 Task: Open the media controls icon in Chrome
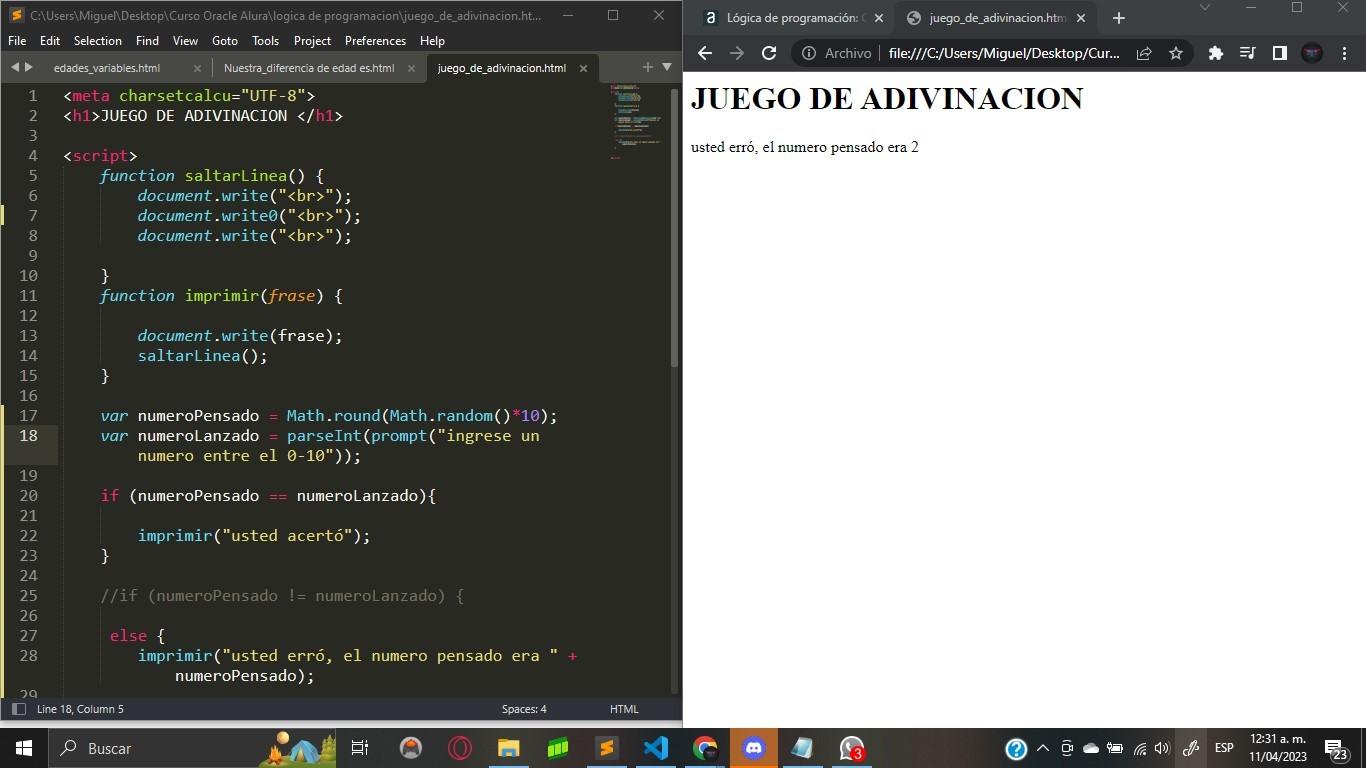[x=1248, y=53]
